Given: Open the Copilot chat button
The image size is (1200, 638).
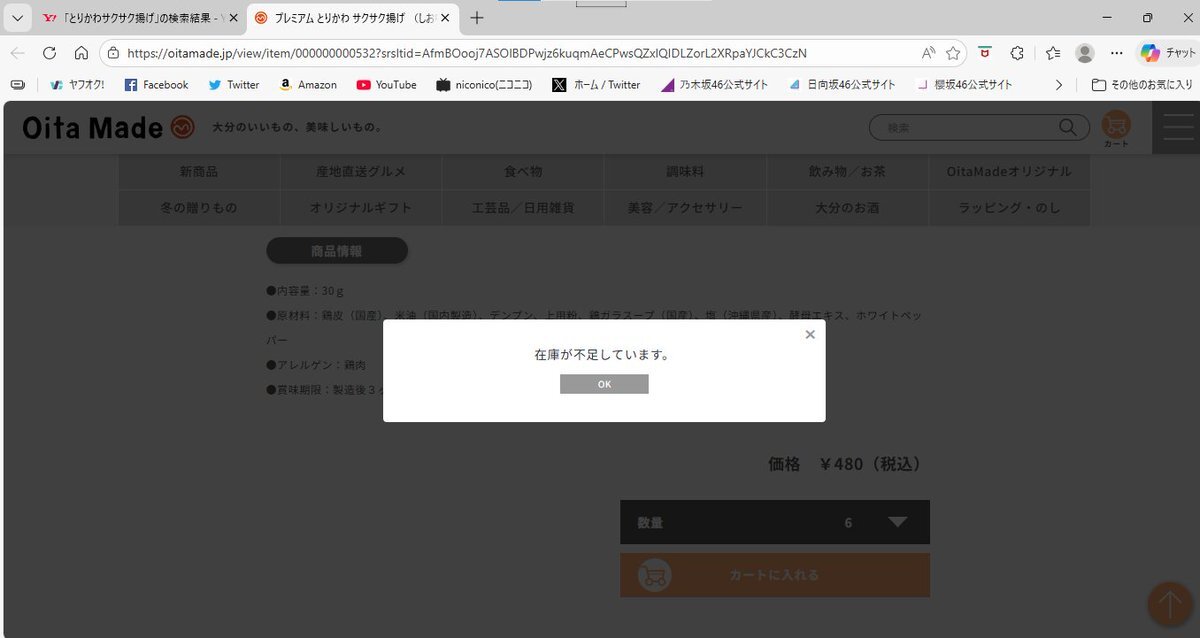Looking at the screenshot, I should (x=1167, y=53).
